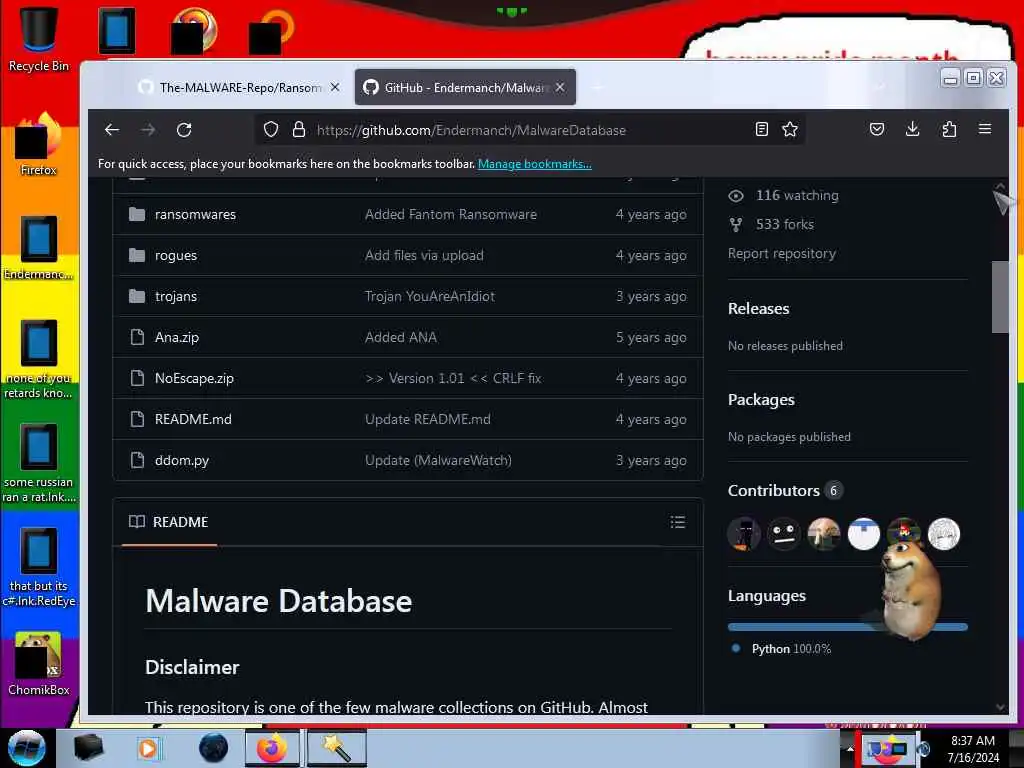The height and width of the screenshot is (768, 1024).
Task: Click Report repository link
Action: coord(782,253)
